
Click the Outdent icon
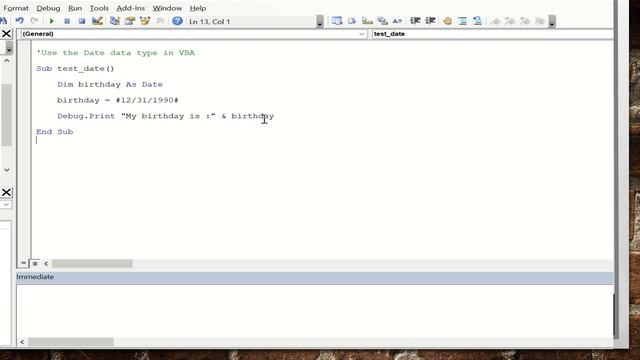tap(430, 21)
